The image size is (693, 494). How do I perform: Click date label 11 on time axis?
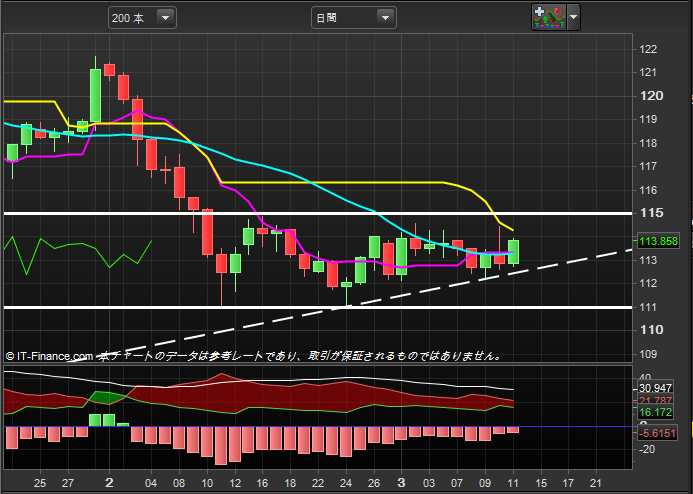pos(513,483)
